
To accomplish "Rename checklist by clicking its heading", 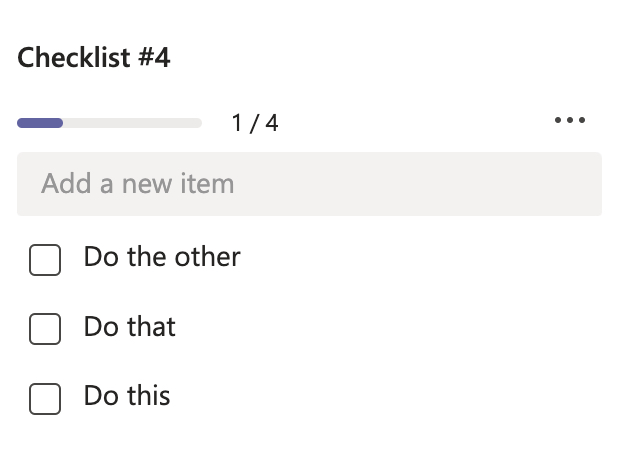I will point(94,58).
